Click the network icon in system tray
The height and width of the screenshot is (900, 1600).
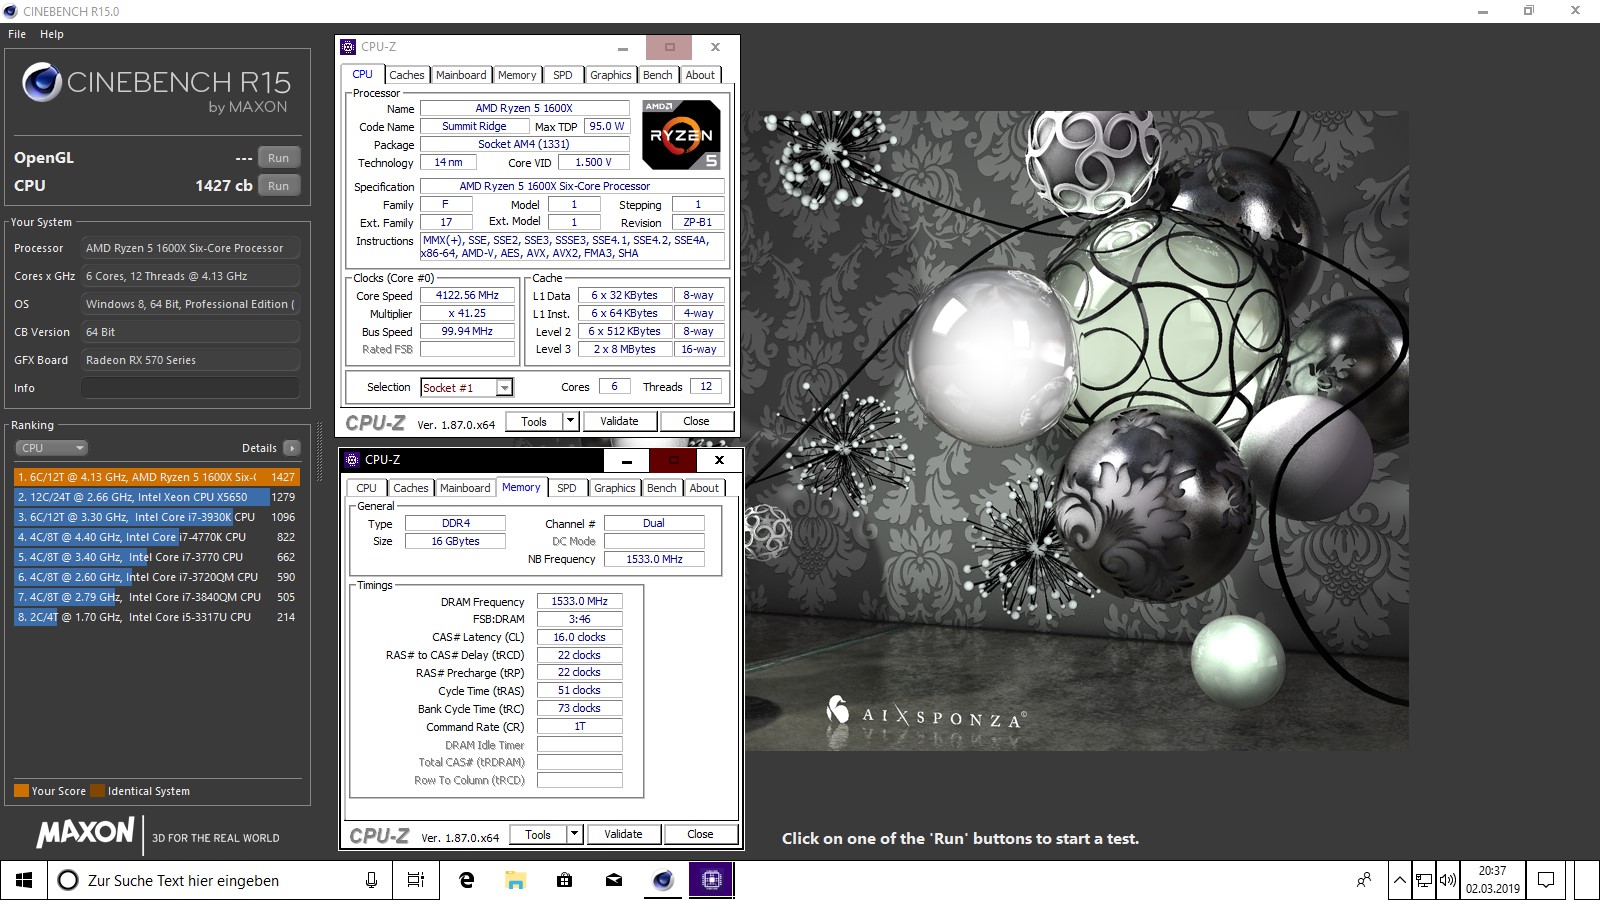[x=1423, y=880]
